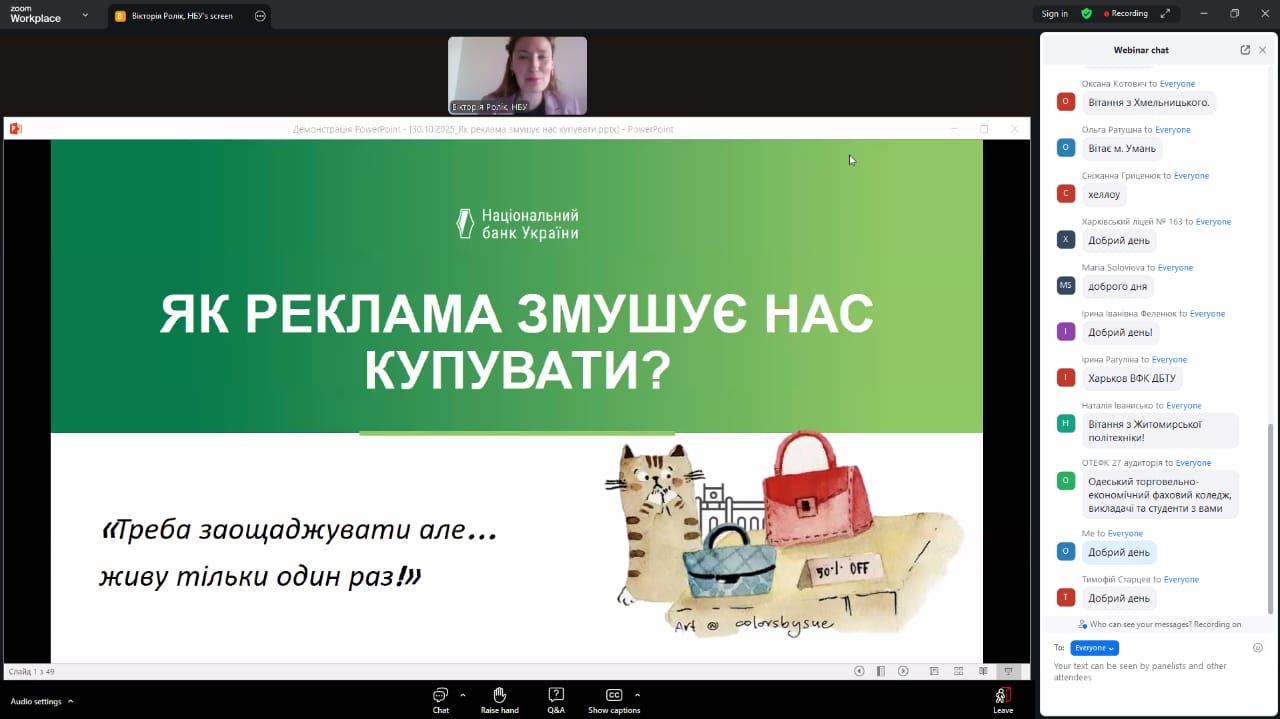Select the PowerPoint Slide Show view icon
Image resolution: width=1280 pixels, height=719 pixels.
pyautogui.click(x=1008, y=671)
